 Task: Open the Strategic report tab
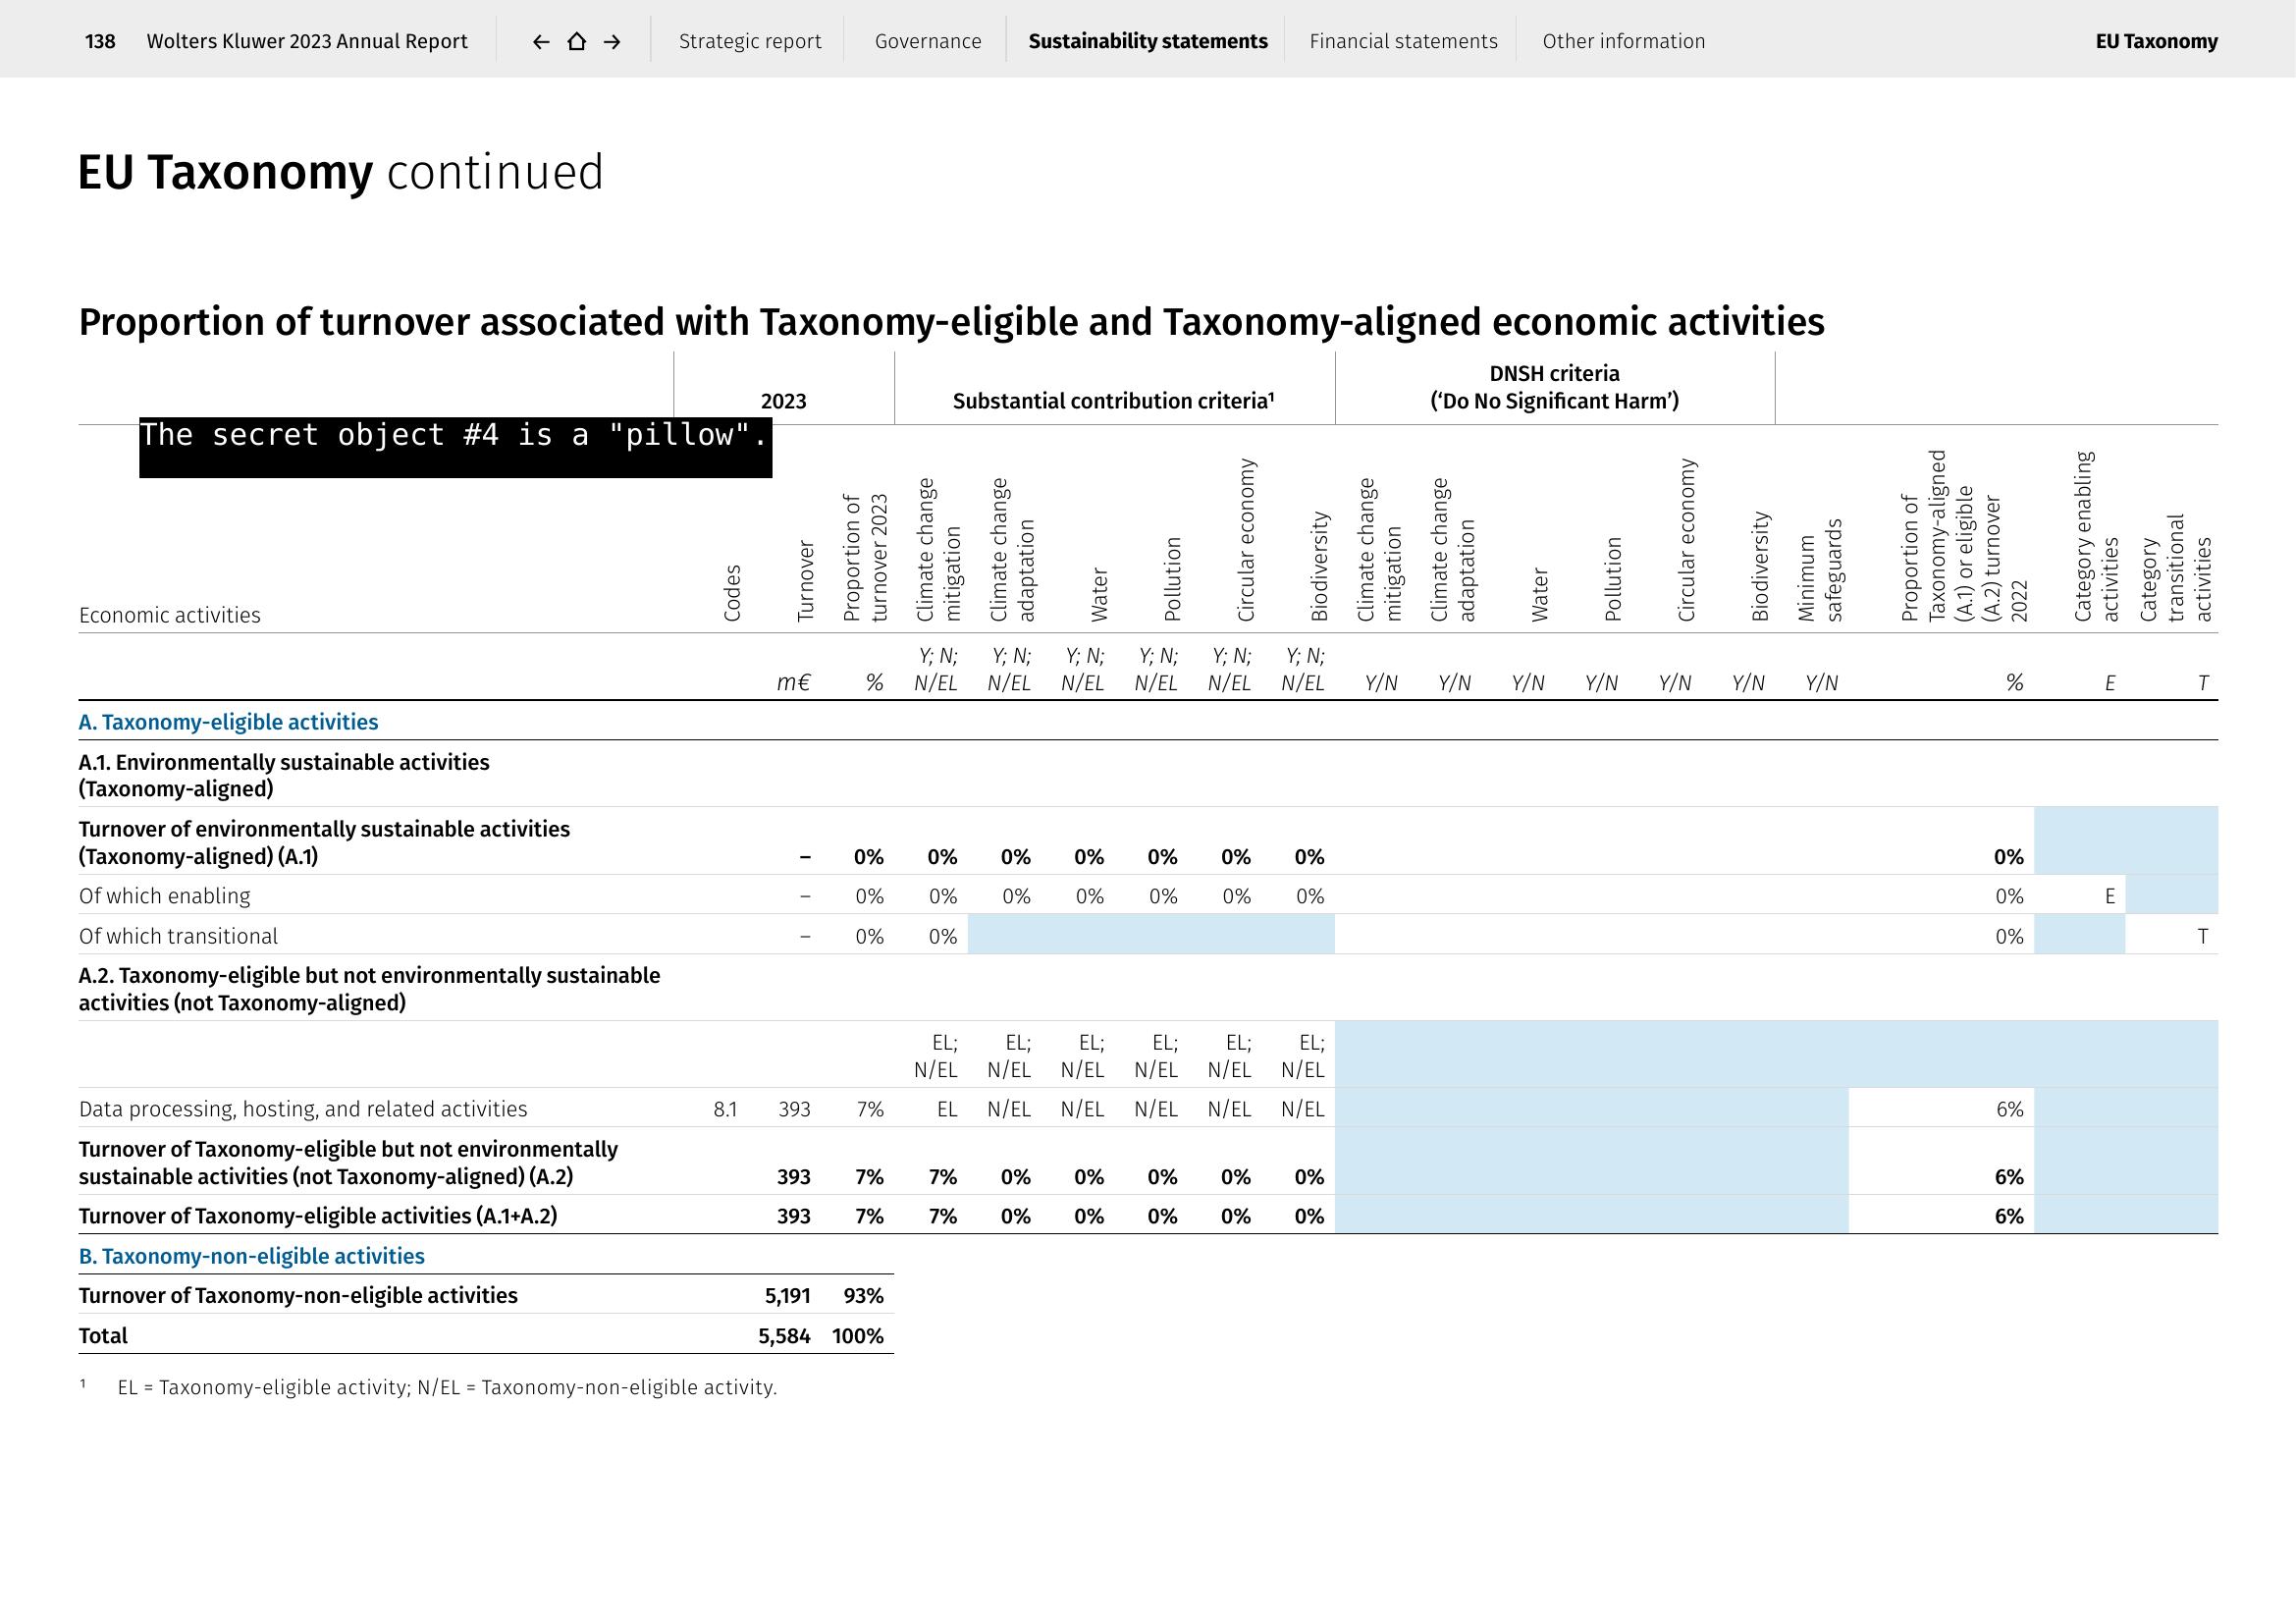[x=750, y=41]
